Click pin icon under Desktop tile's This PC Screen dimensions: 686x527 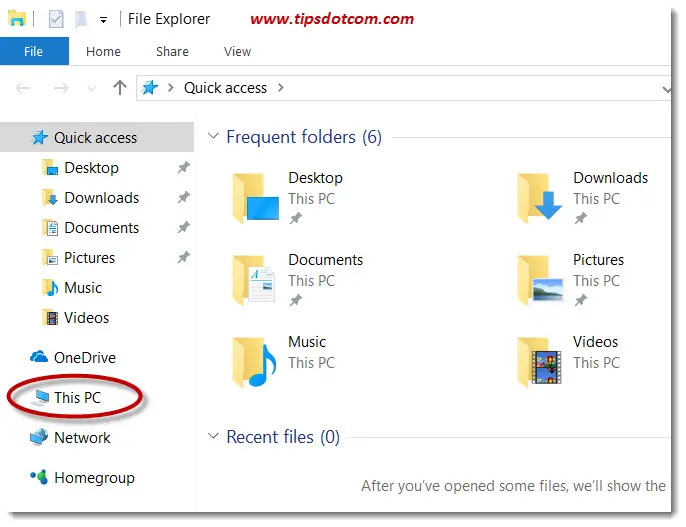[x=296, y=218]
